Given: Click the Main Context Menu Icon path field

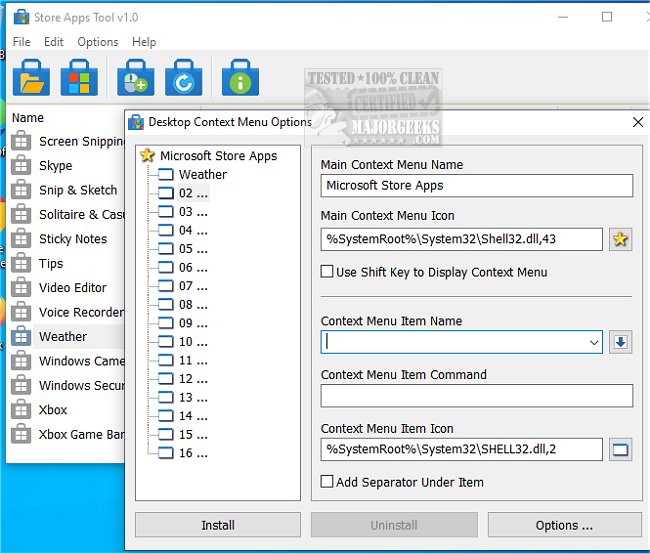Looking at the screenshot, I should [x=461, y=239].
